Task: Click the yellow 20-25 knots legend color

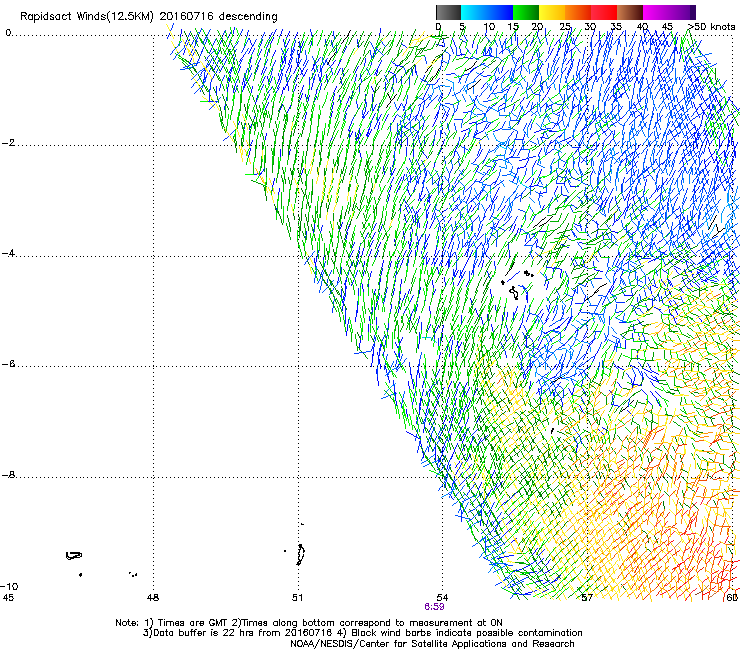Action: 552,12
